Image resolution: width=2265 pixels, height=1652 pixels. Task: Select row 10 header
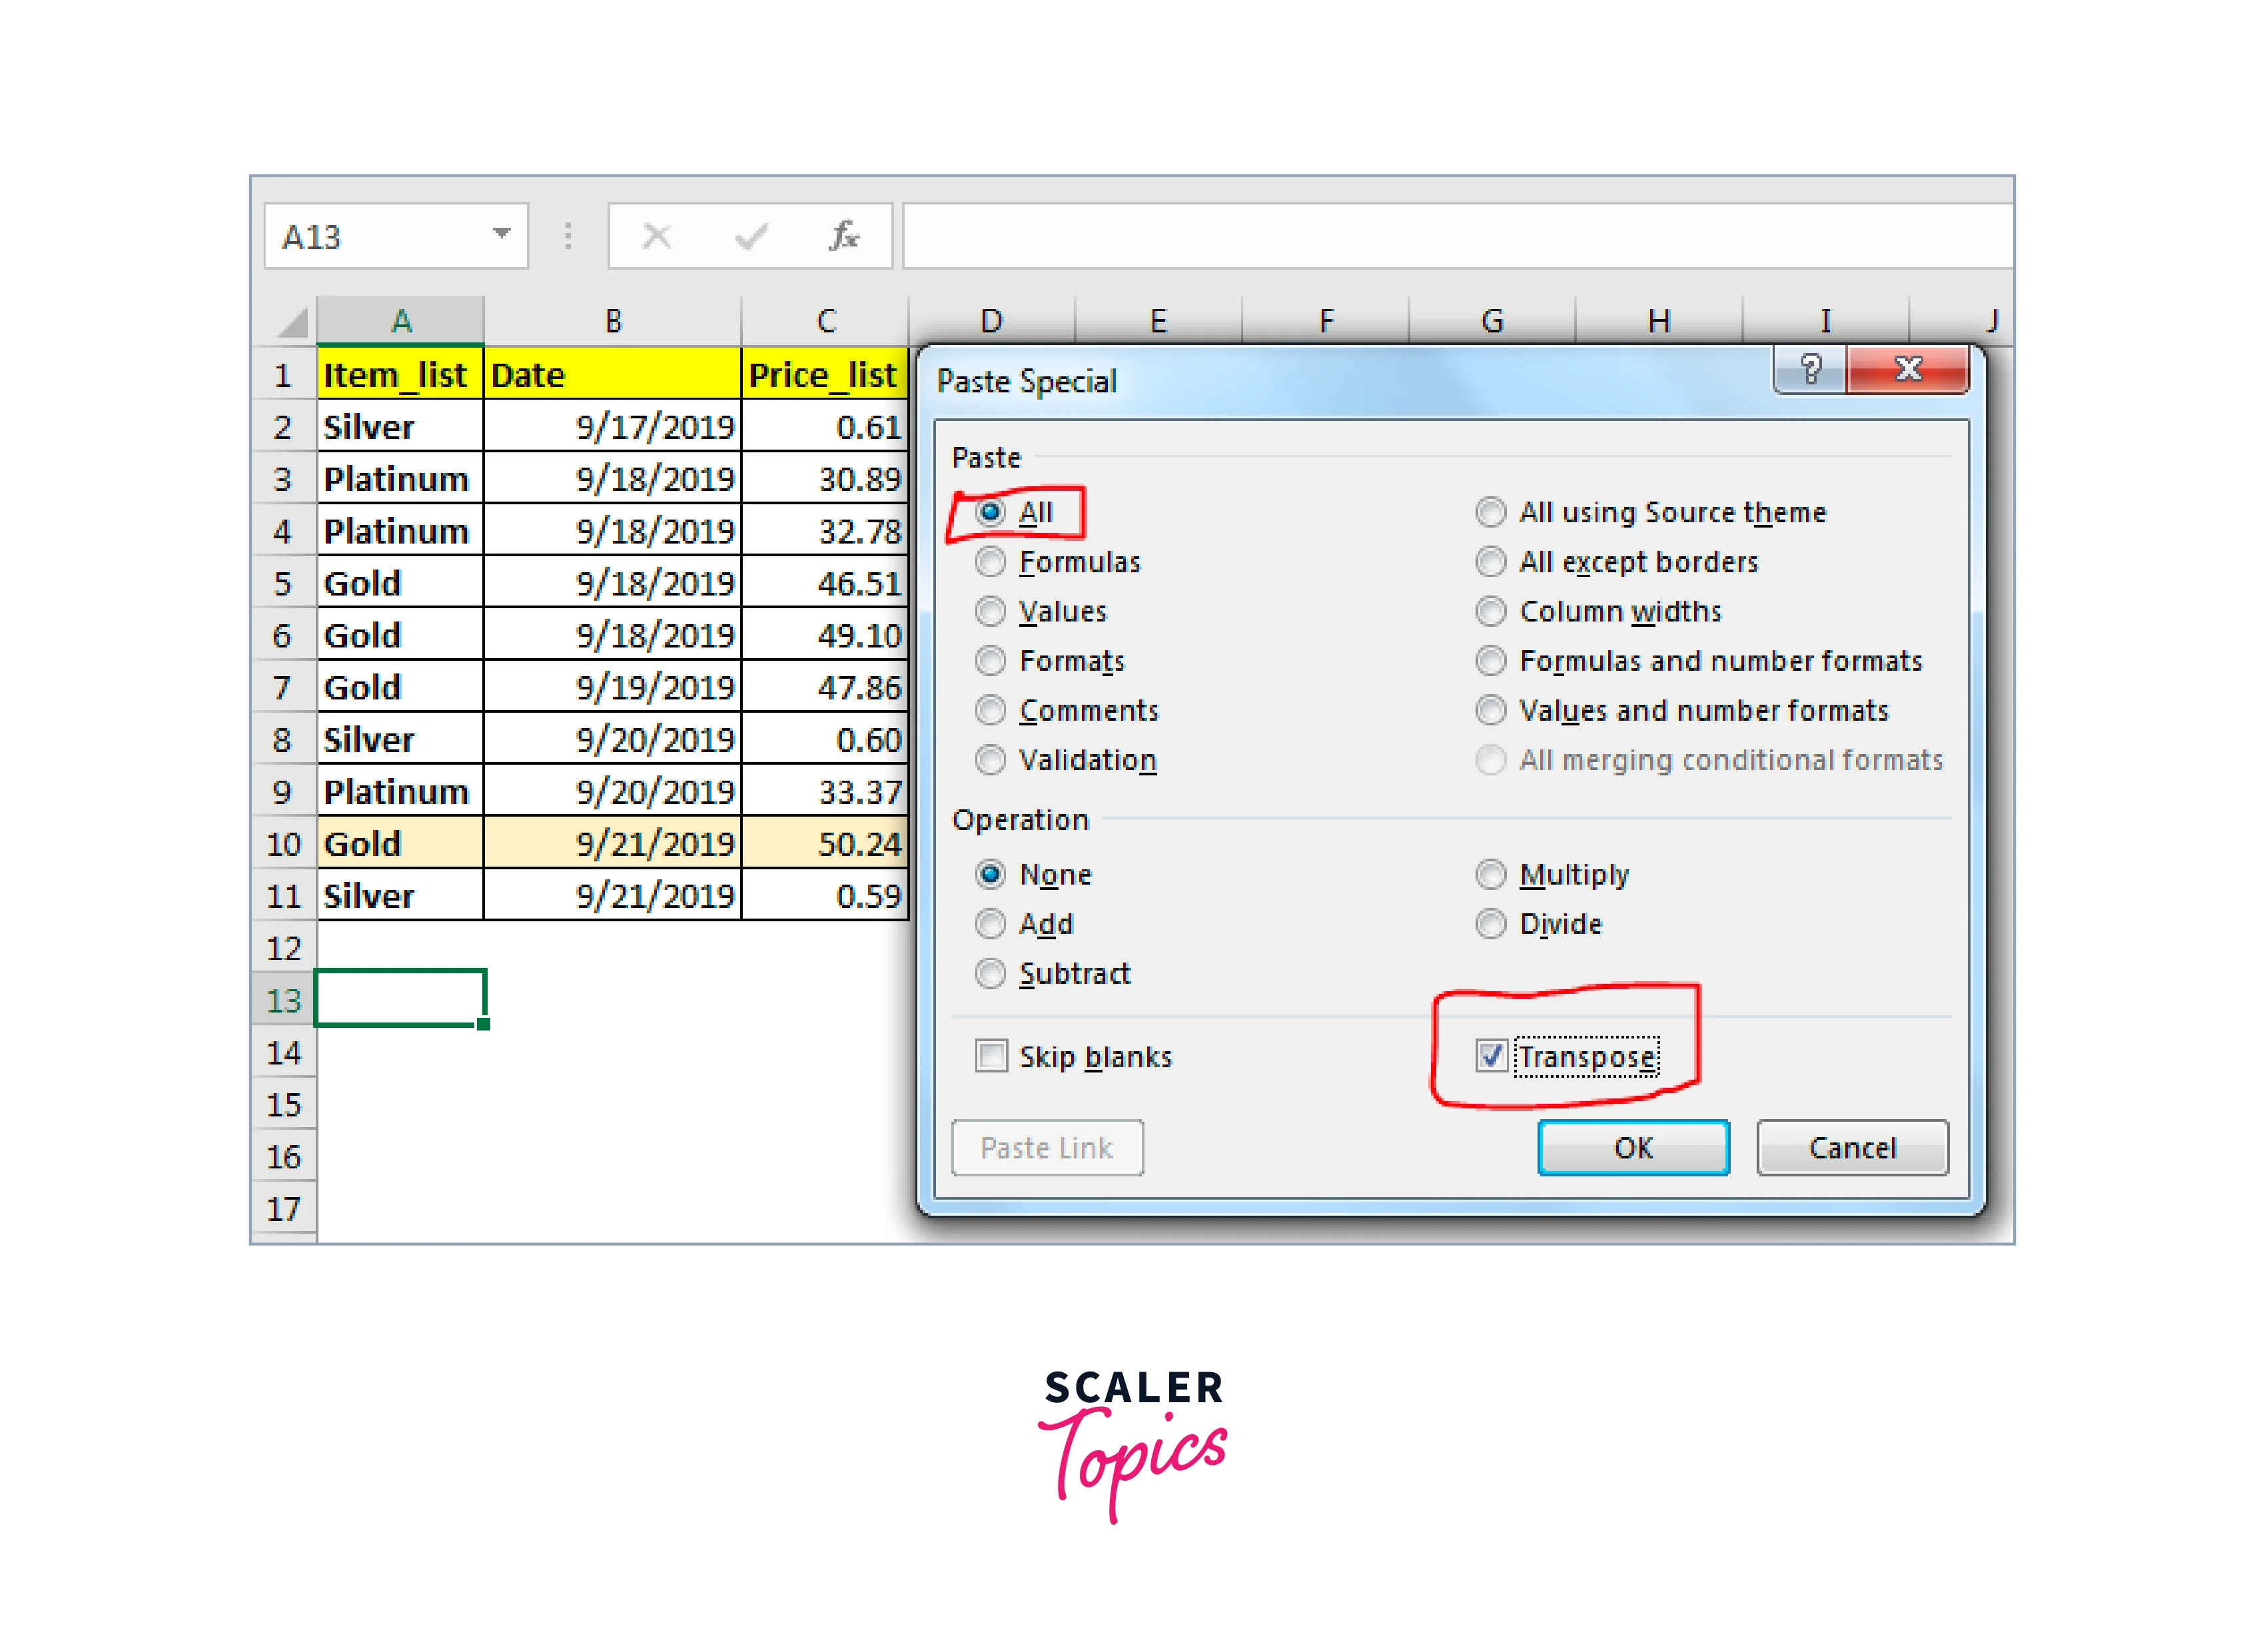[x=283, y=844]
